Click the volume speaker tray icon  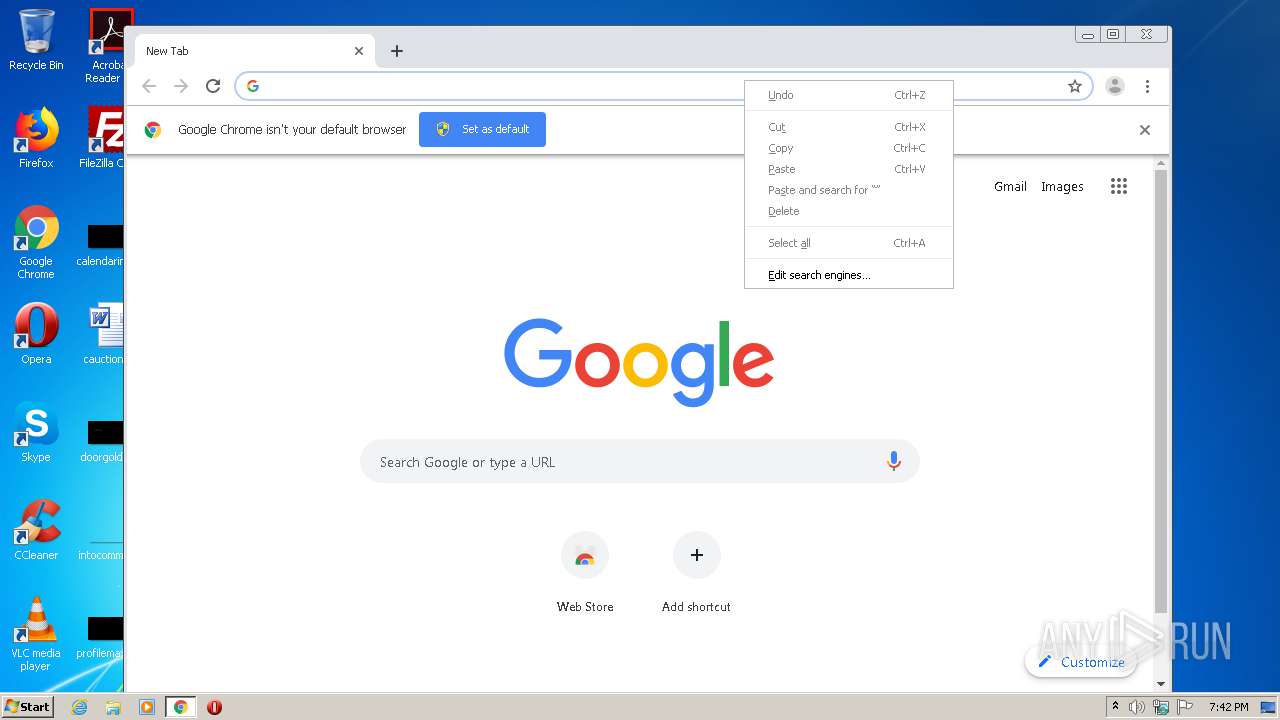tap(1137, 707)
